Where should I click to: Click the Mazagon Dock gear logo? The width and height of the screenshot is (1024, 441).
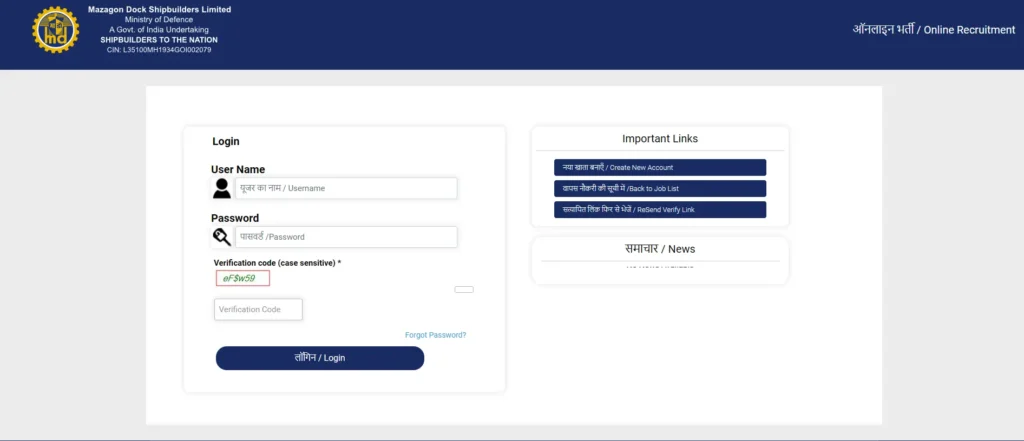tap(55, 30)
